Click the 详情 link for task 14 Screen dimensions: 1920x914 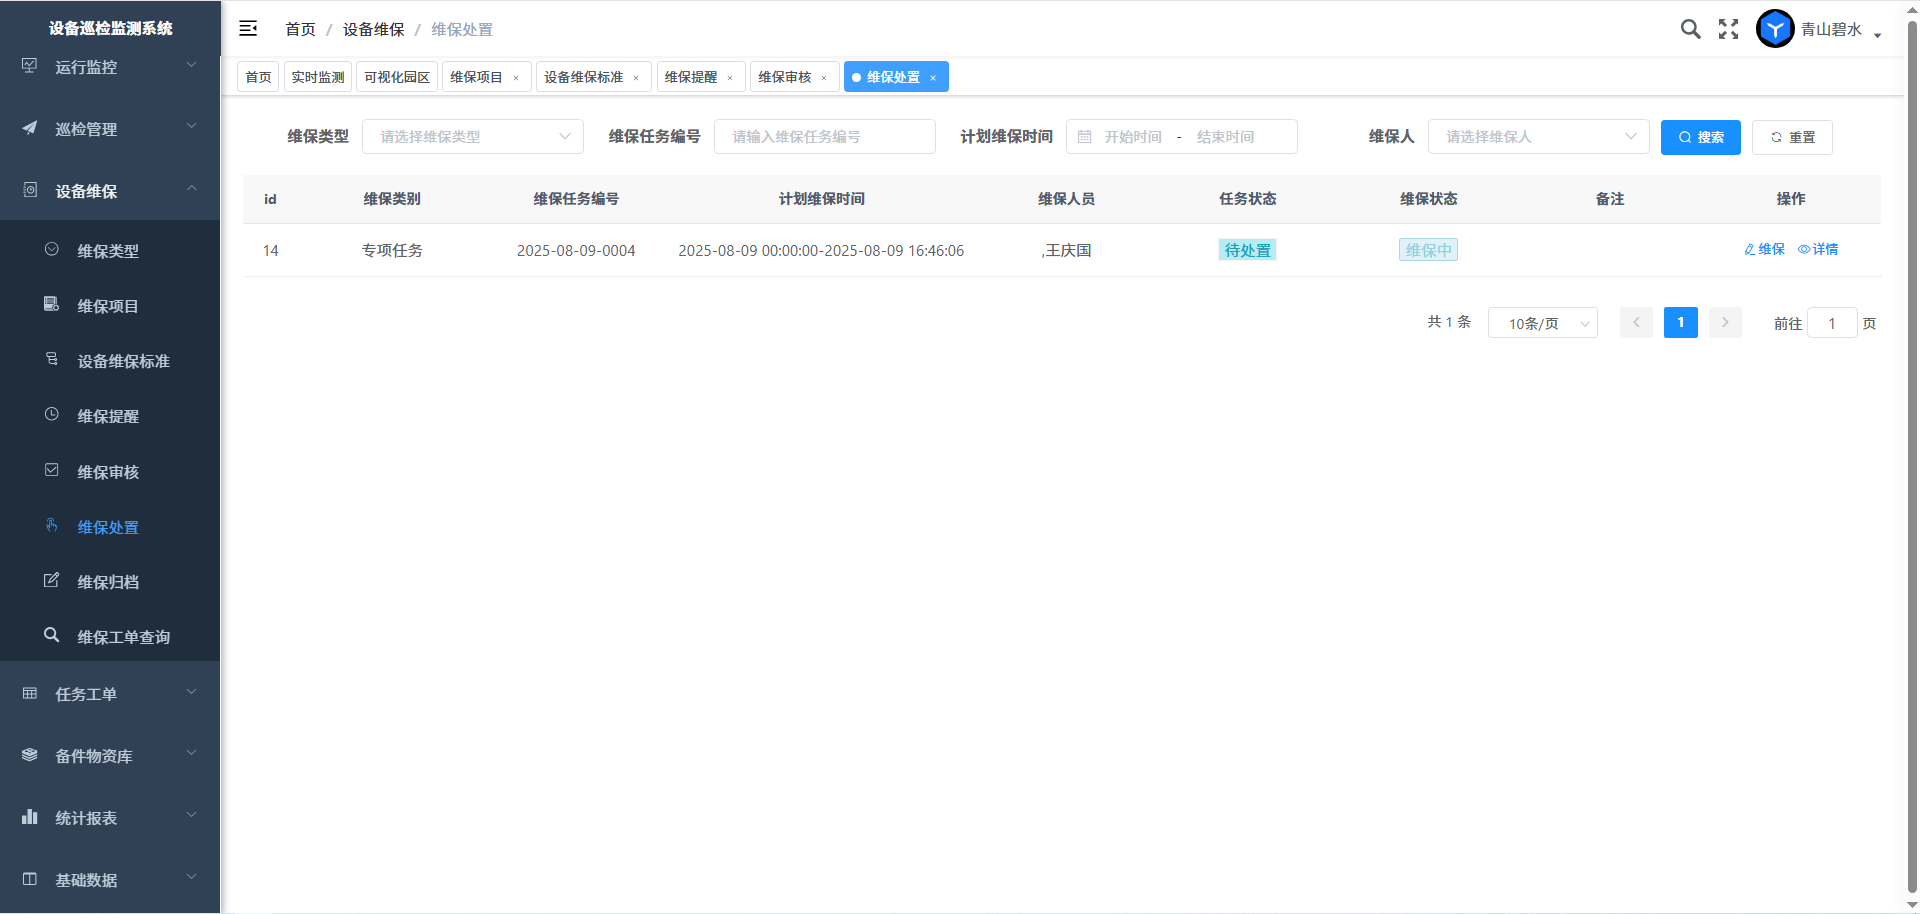tap(1818, 249)
